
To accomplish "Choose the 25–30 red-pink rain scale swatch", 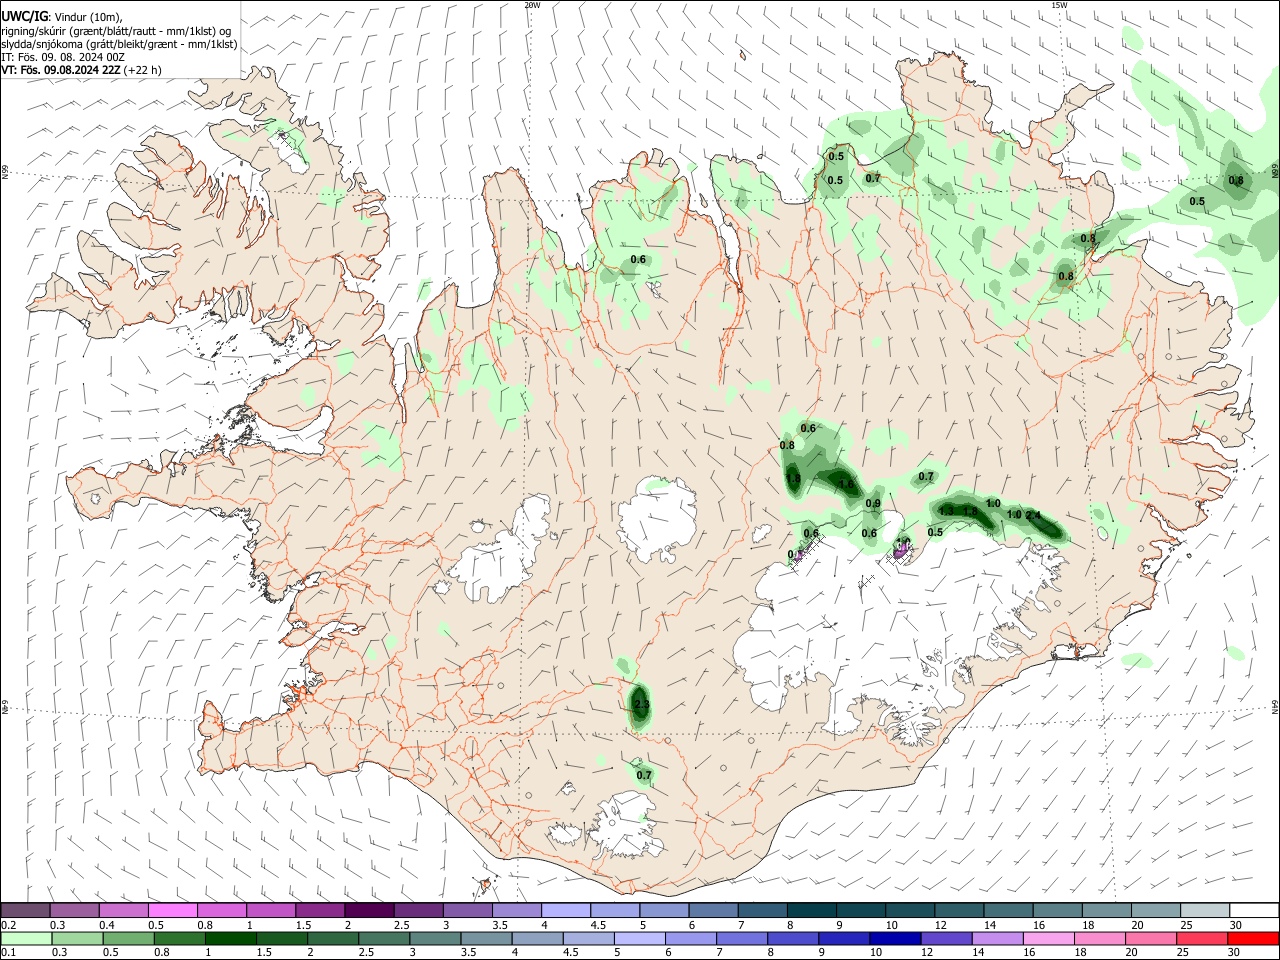I will pos(1201,938).
